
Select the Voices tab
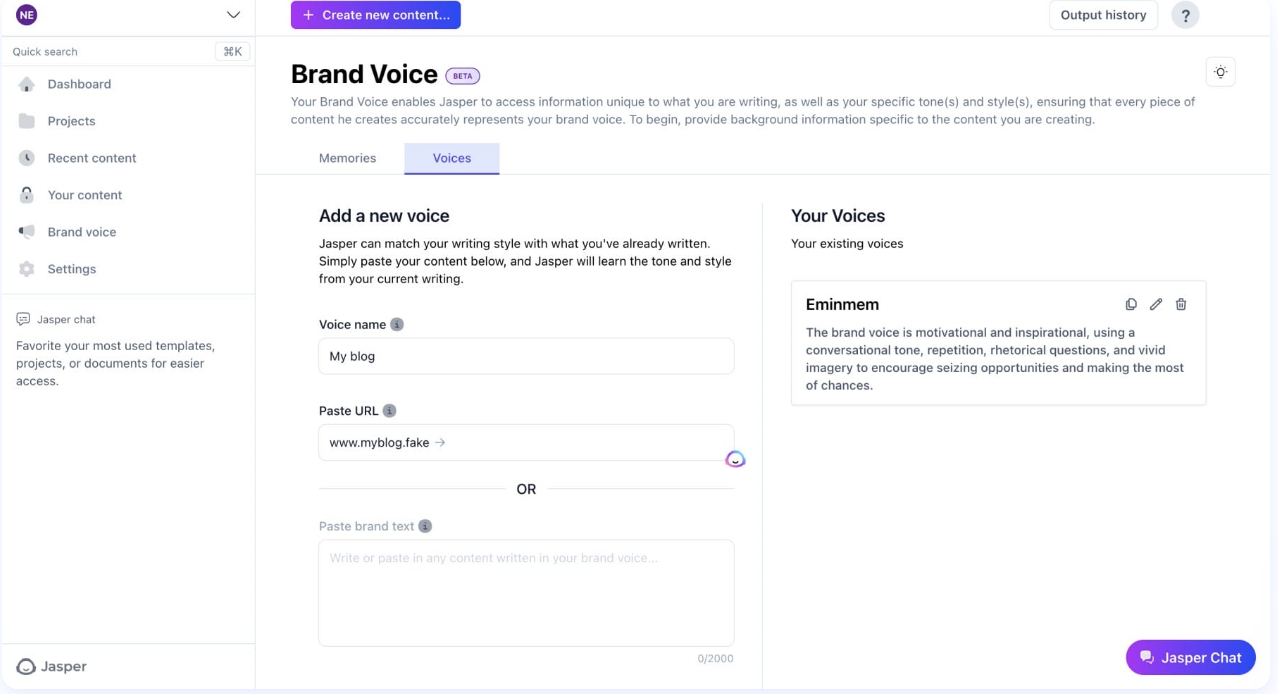click(x=452, y=158)
